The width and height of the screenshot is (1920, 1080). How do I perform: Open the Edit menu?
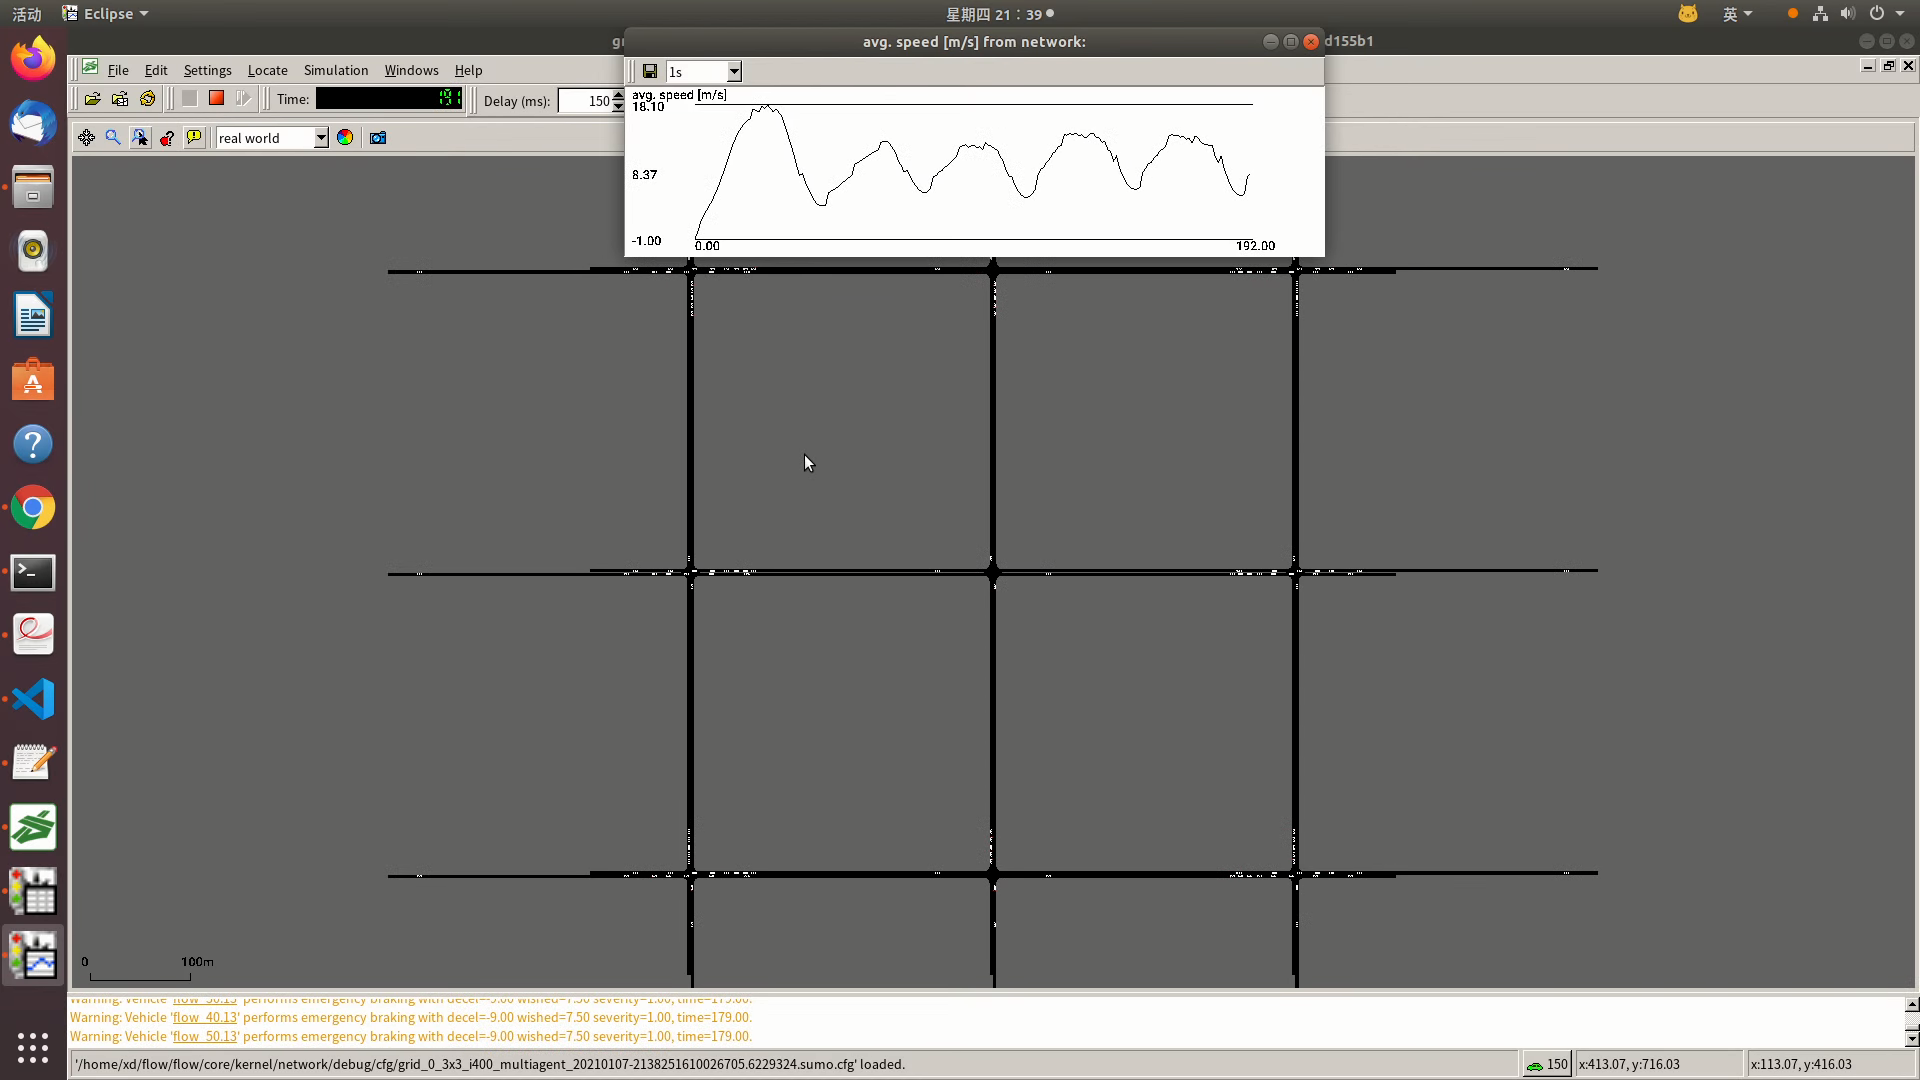[156, 70]
